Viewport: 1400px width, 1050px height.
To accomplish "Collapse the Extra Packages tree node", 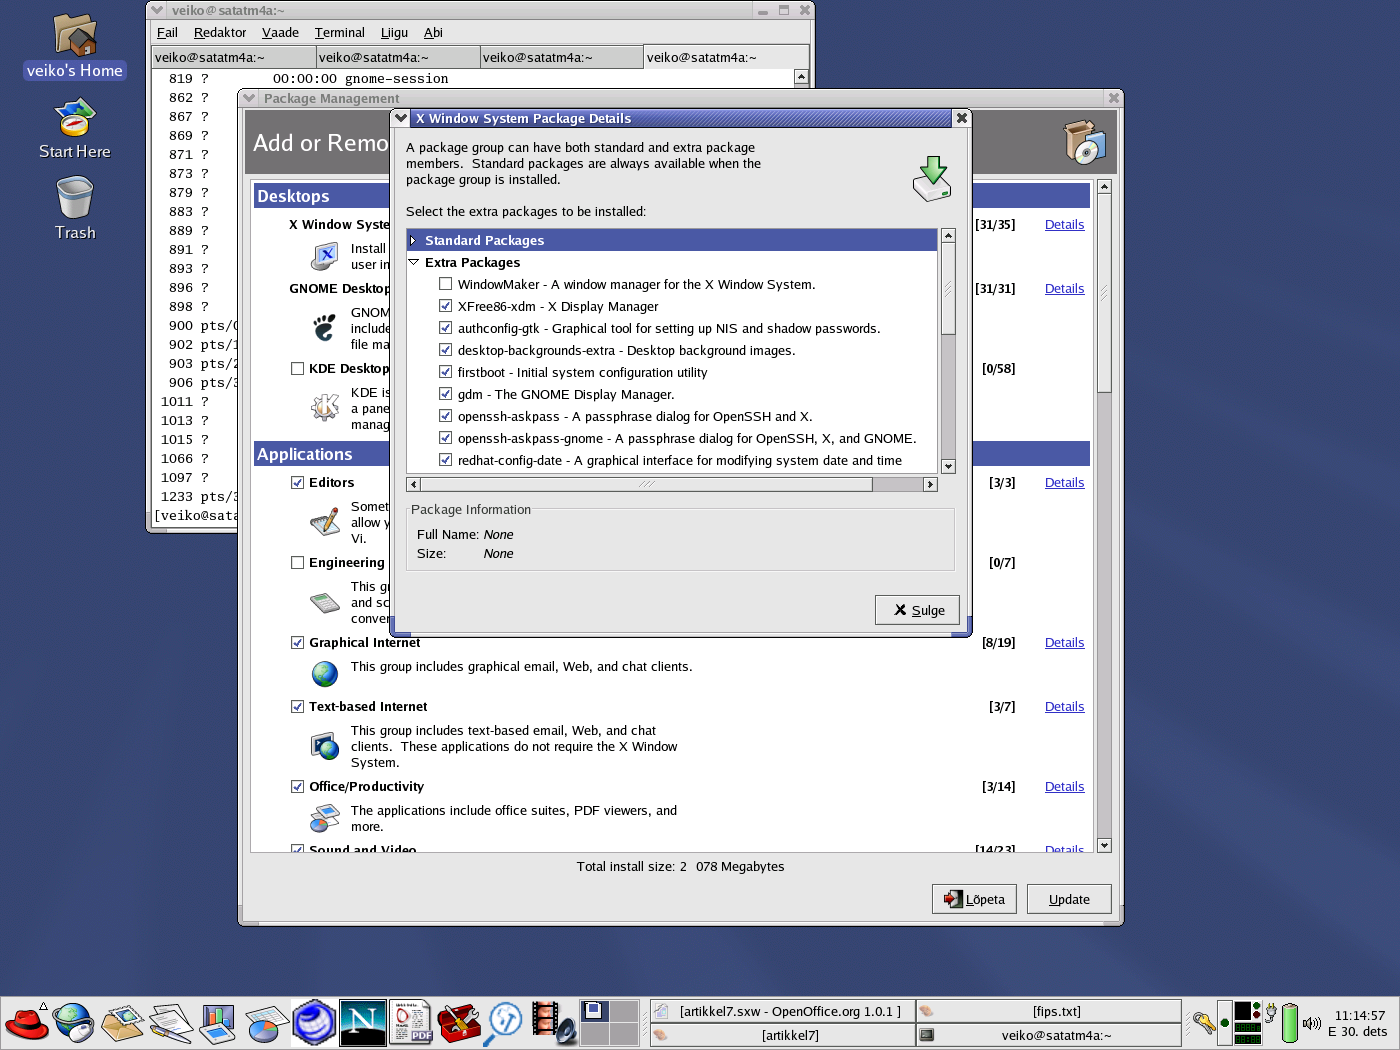I will click(x=413, y=262).
